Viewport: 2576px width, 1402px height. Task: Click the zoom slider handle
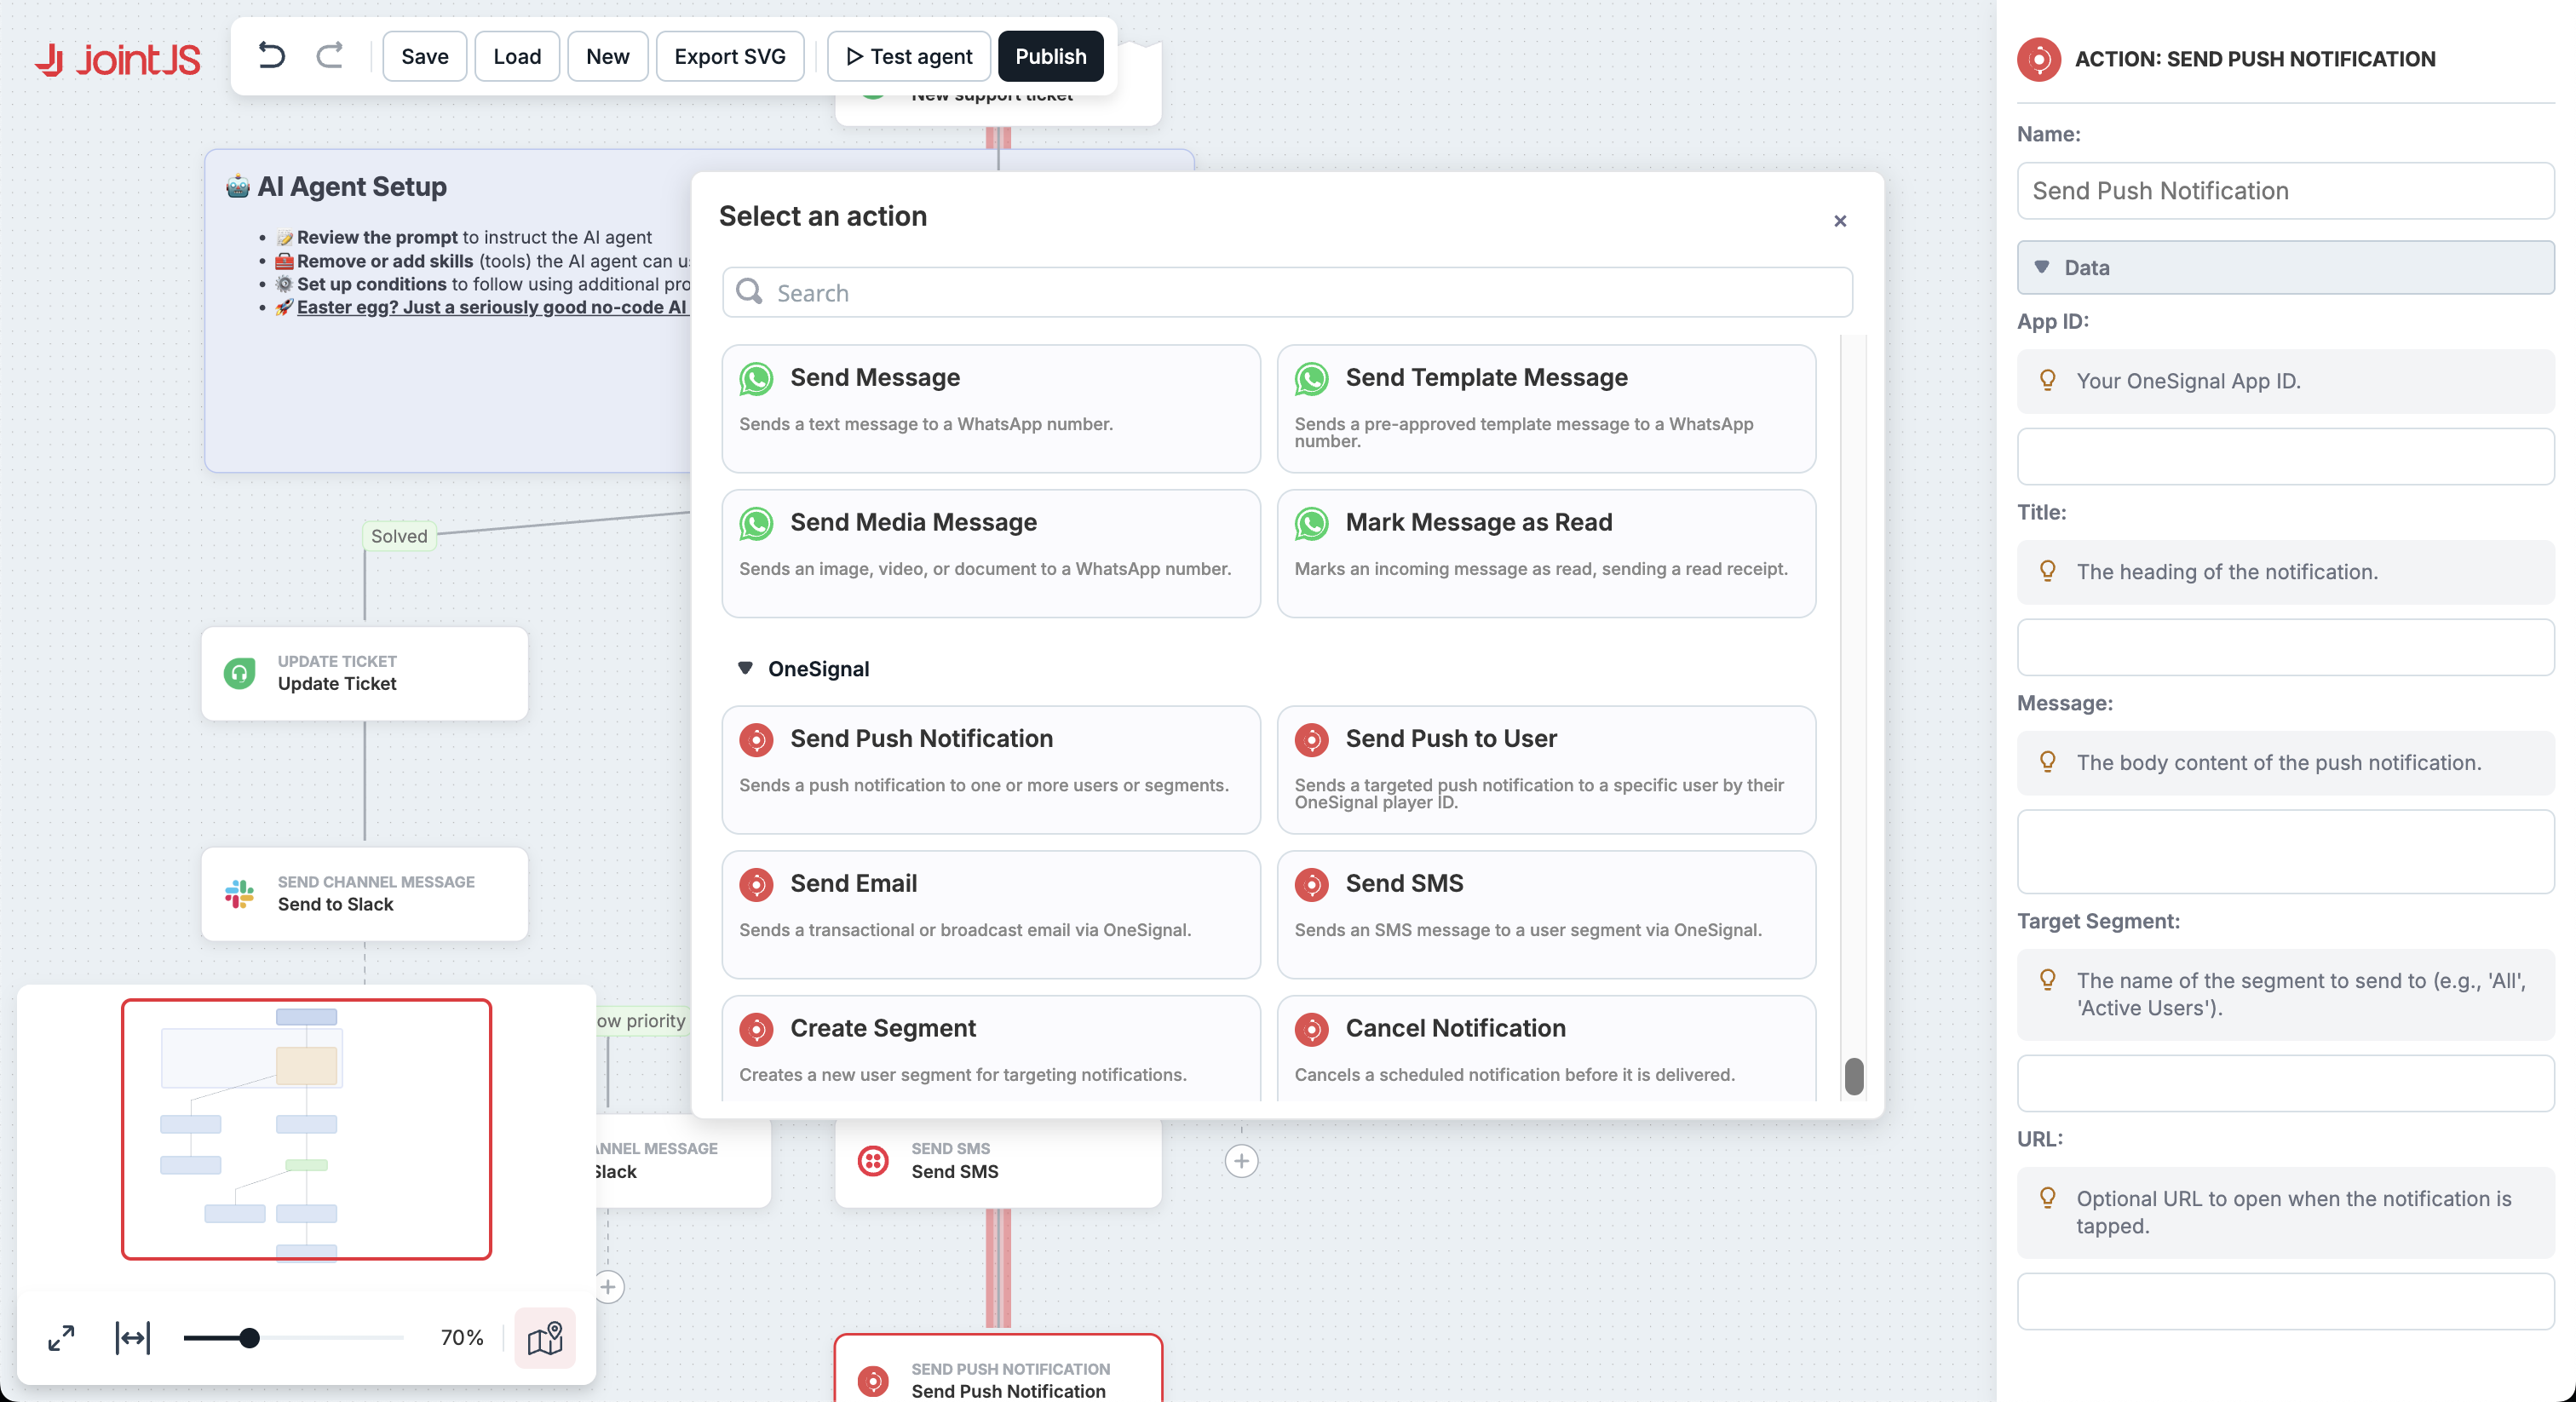[250, 1338]
